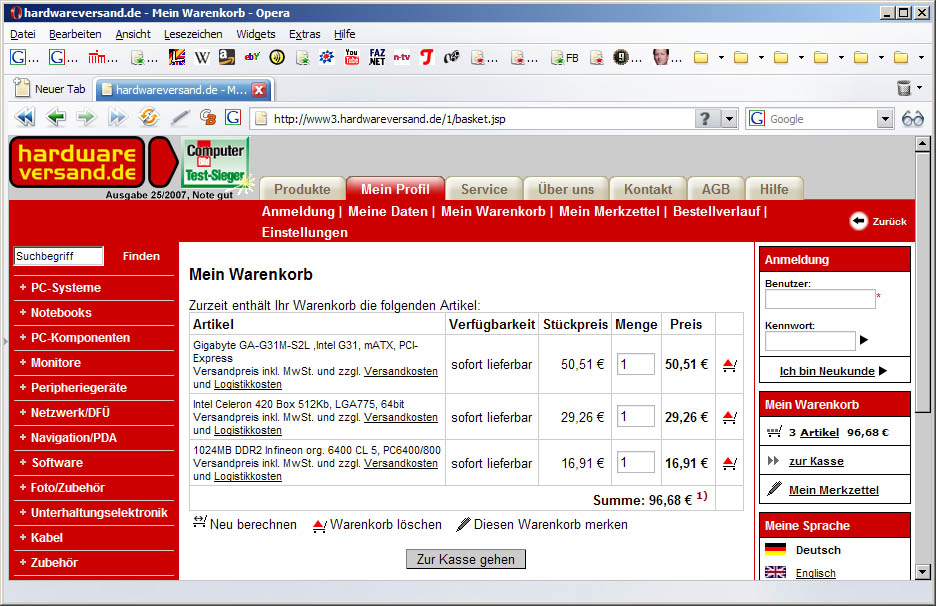Screen dimensions: 936x606
Task: Open the n-tv bookmark icon
Action: [402, 57]
